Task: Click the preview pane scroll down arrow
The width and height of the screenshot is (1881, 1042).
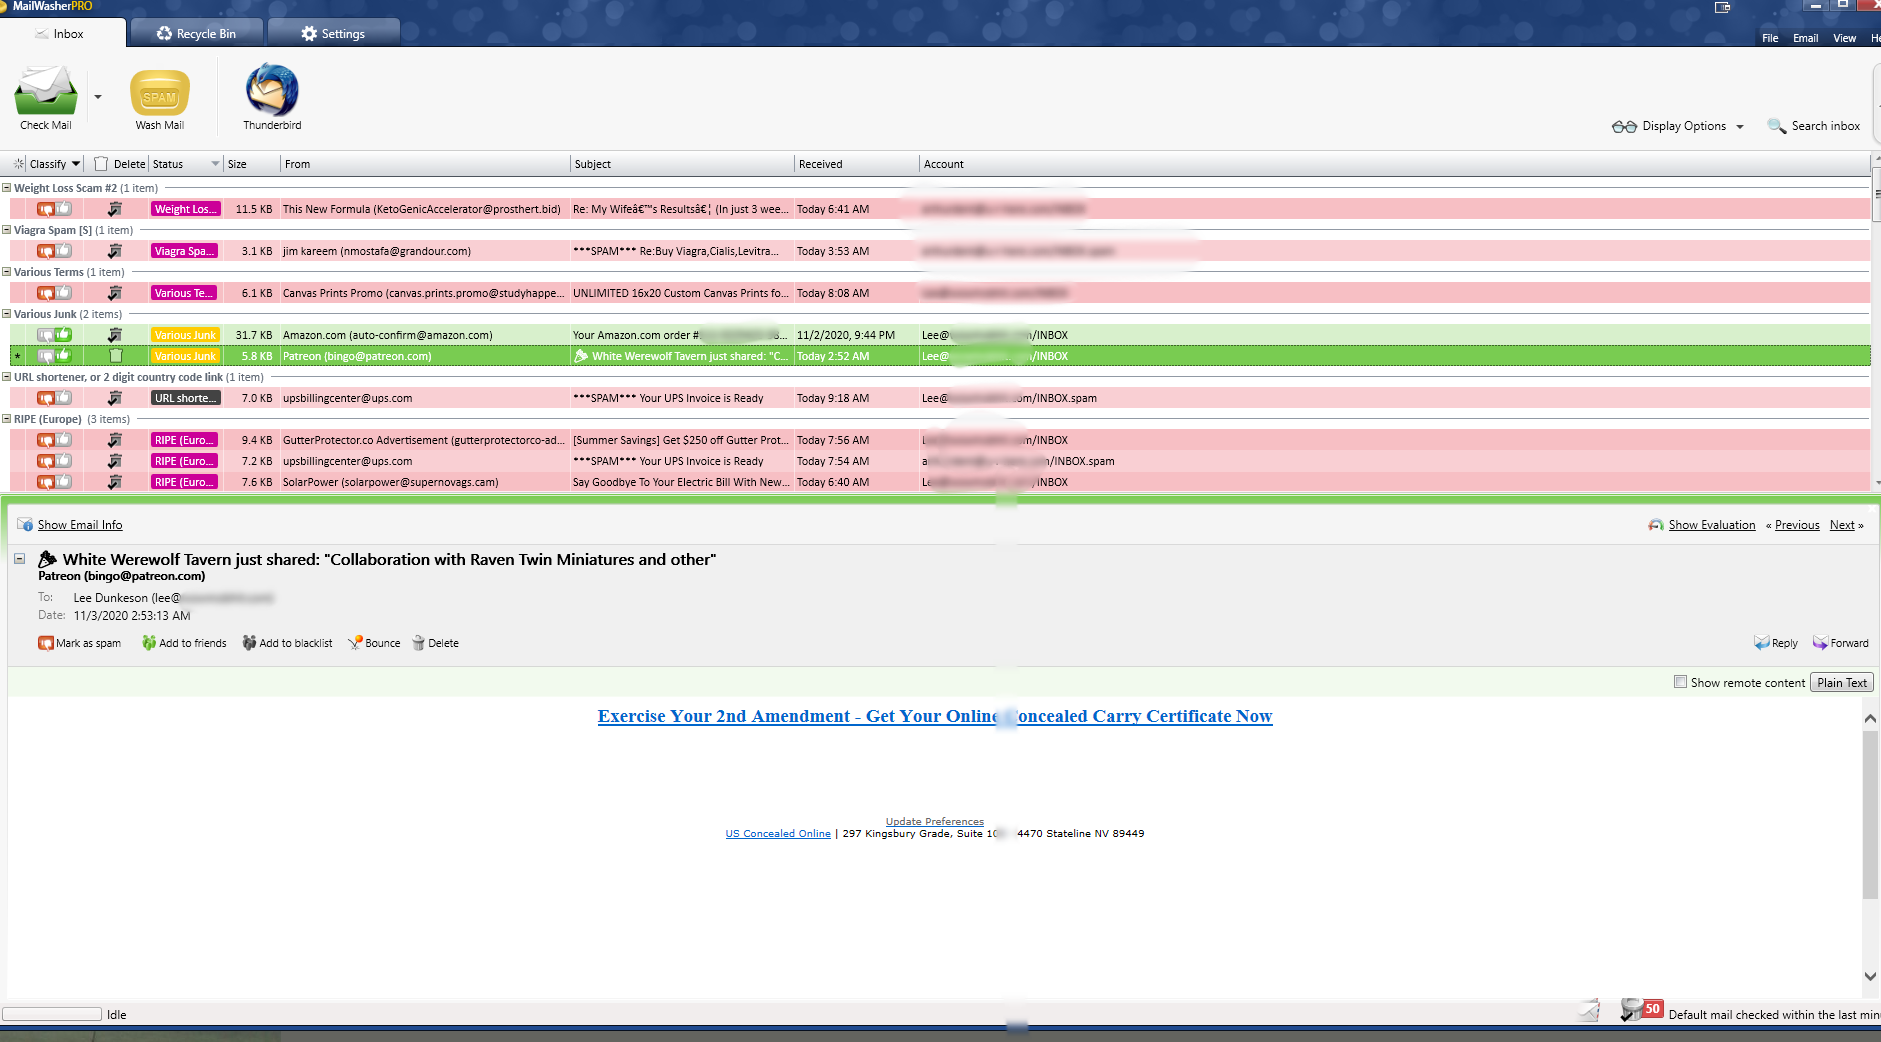Action: pyautogui.click(x=1870, y=977)
